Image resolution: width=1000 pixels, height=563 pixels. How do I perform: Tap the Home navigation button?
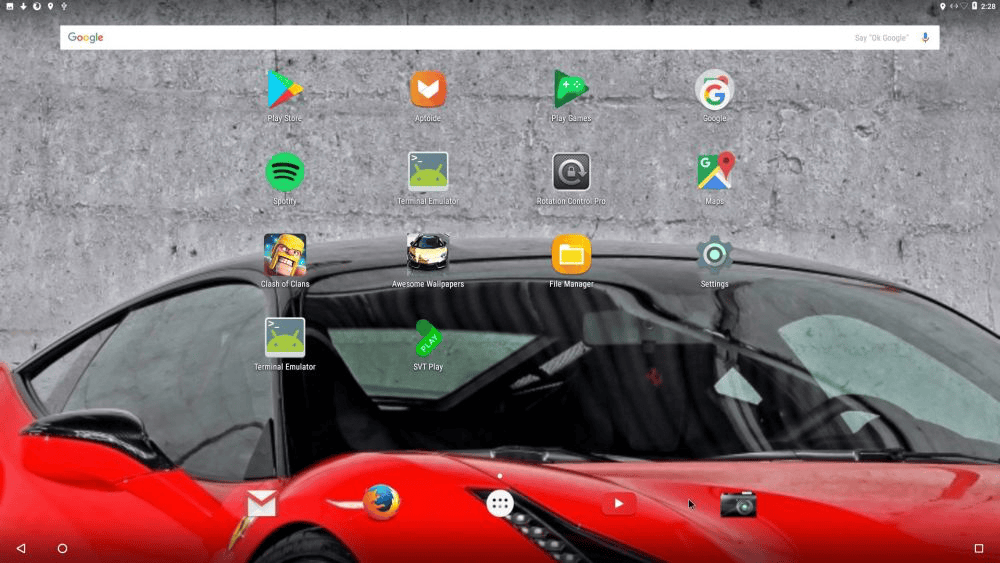coord(62,548)
